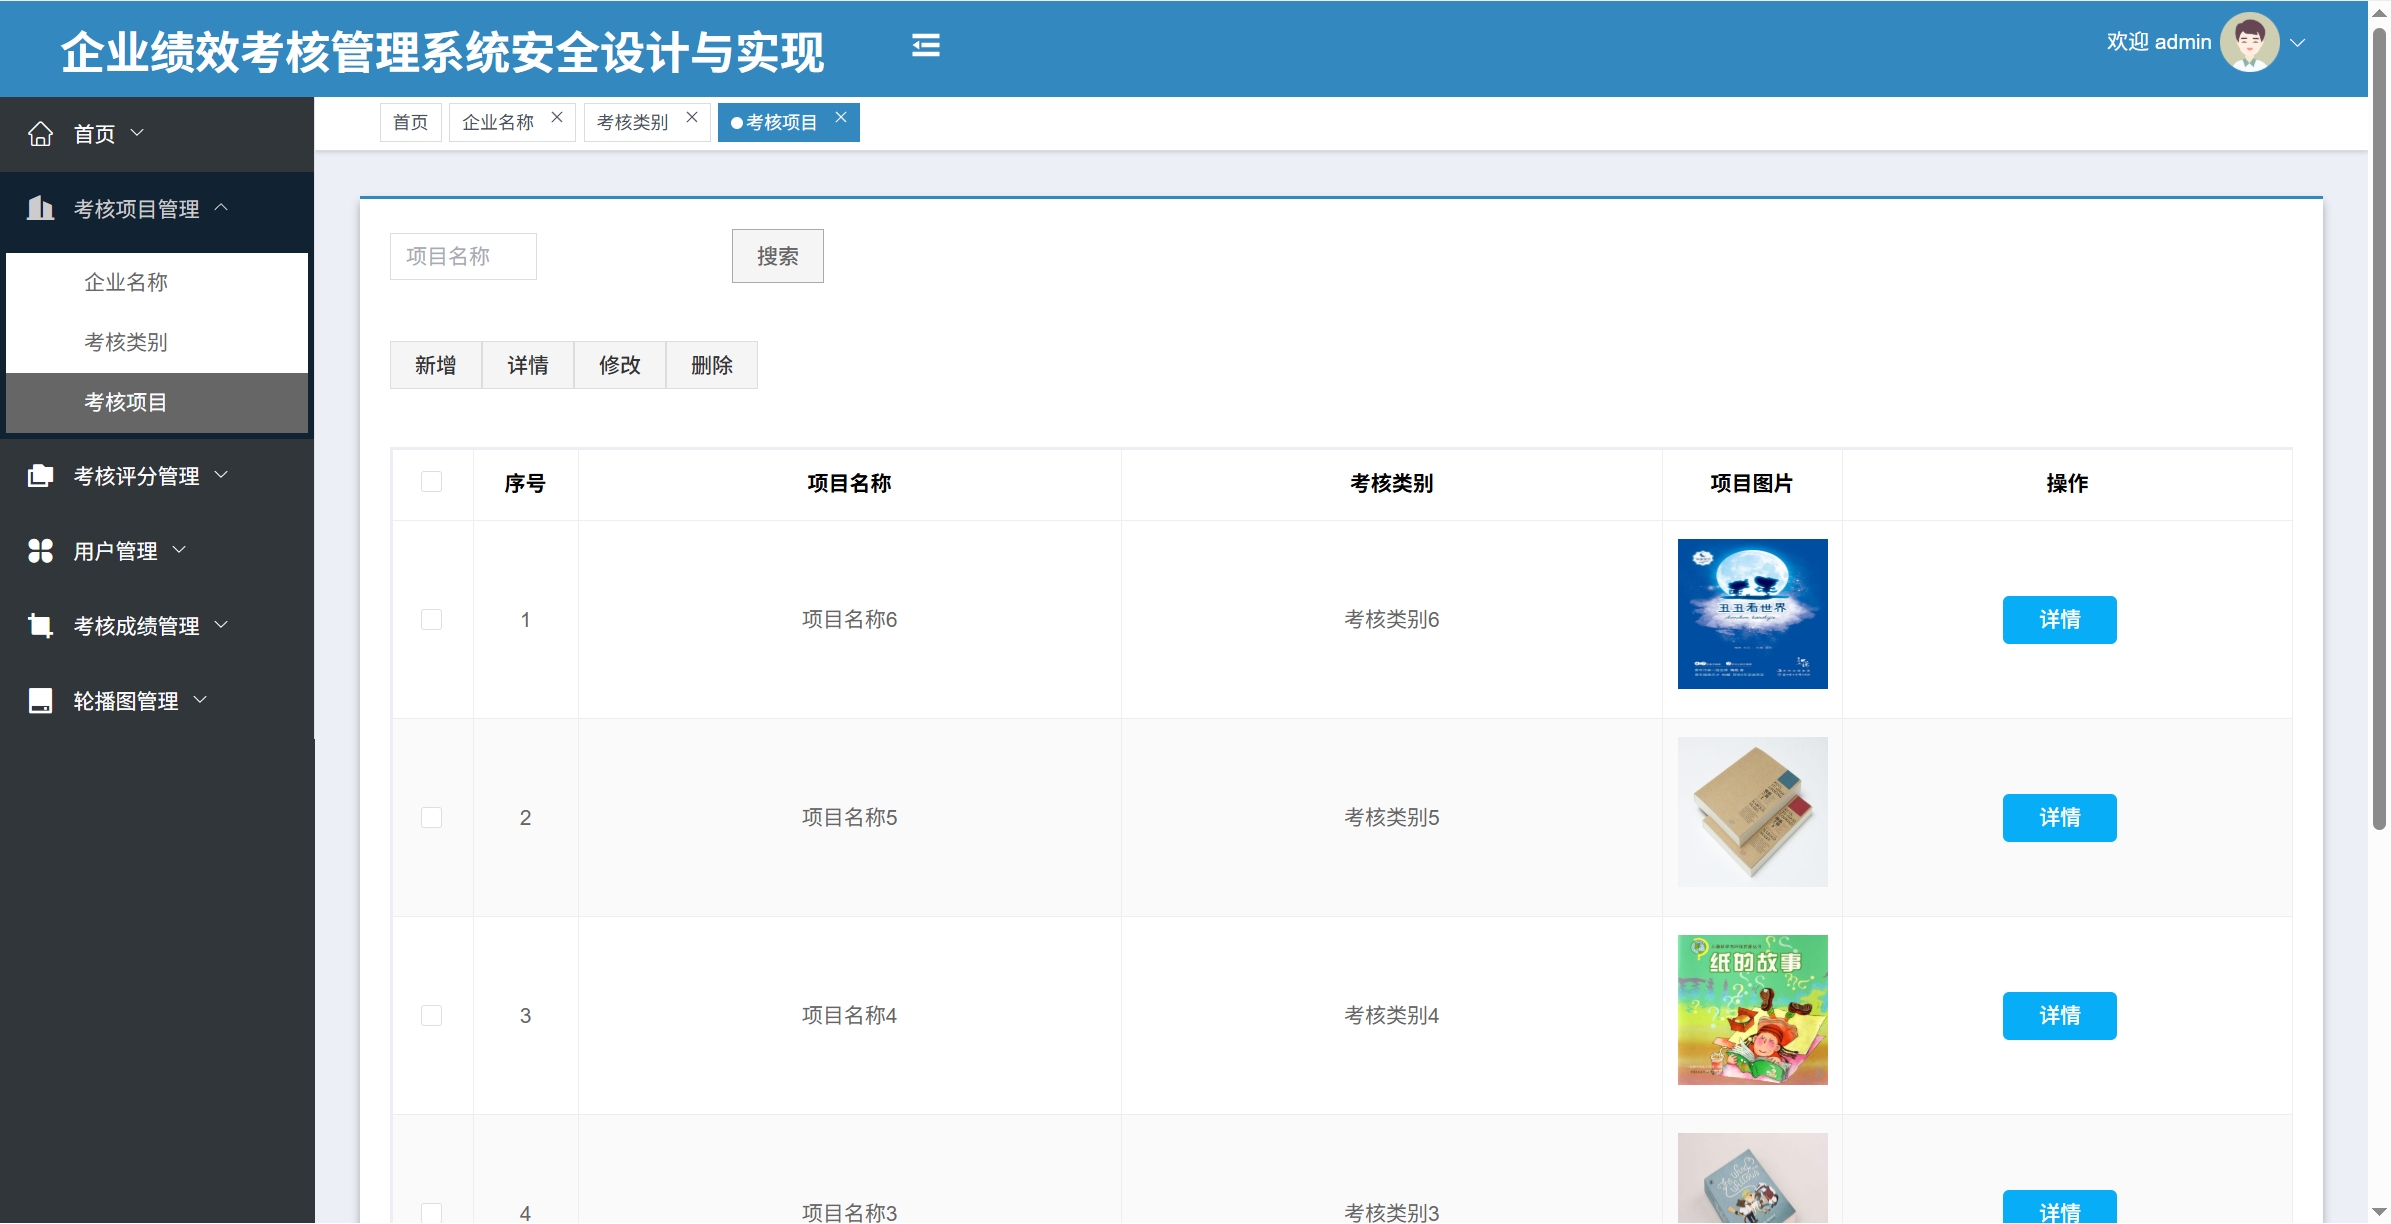Click the 考核评分管理 folder icon
Image resolution: width=2391 pixels, height=1224 pixels.
click(41, 476)
